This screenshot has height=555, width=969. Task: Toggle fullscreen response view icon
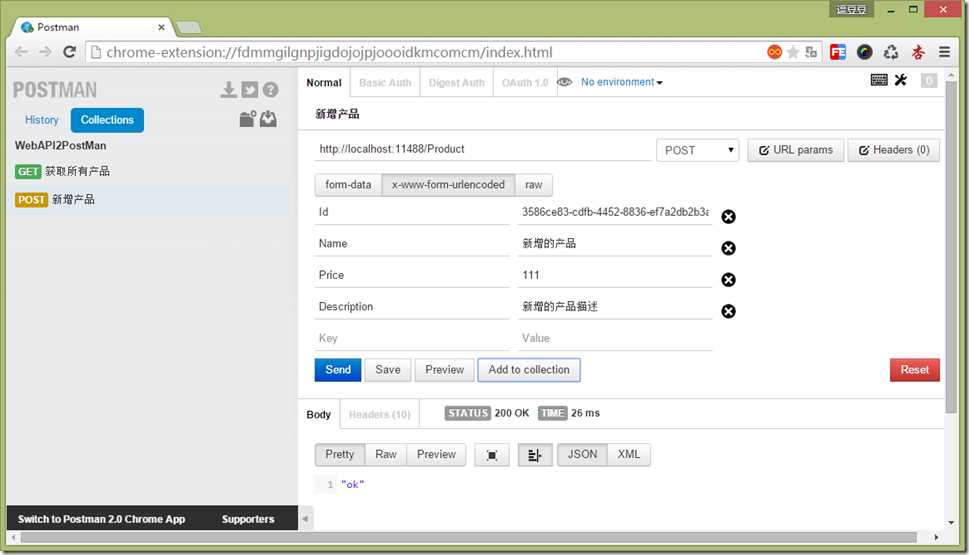492,455
